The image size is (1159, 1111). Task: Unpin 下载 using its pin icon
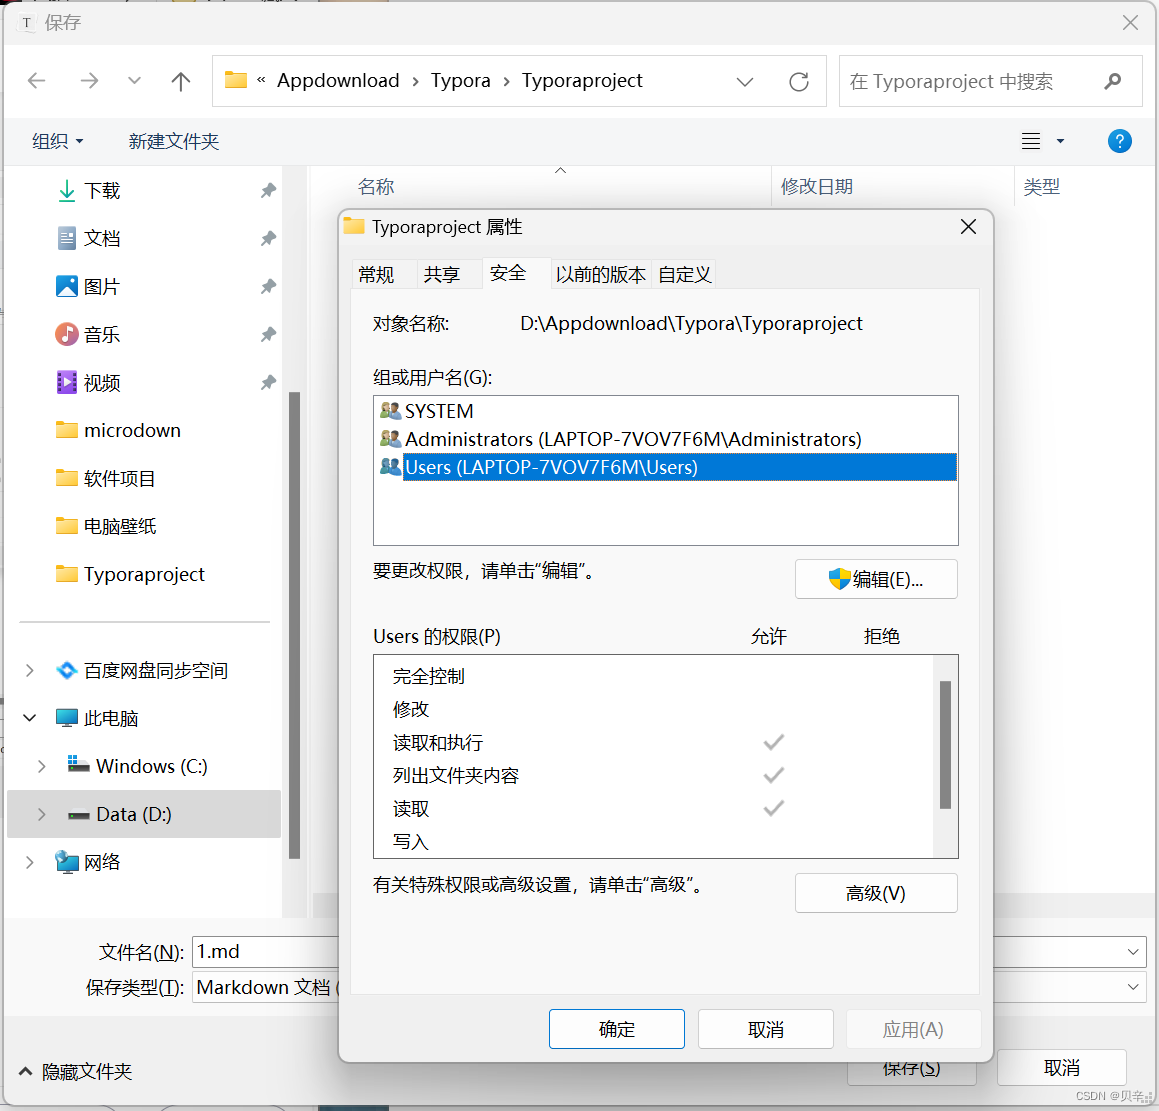click(x=268, y=191)
